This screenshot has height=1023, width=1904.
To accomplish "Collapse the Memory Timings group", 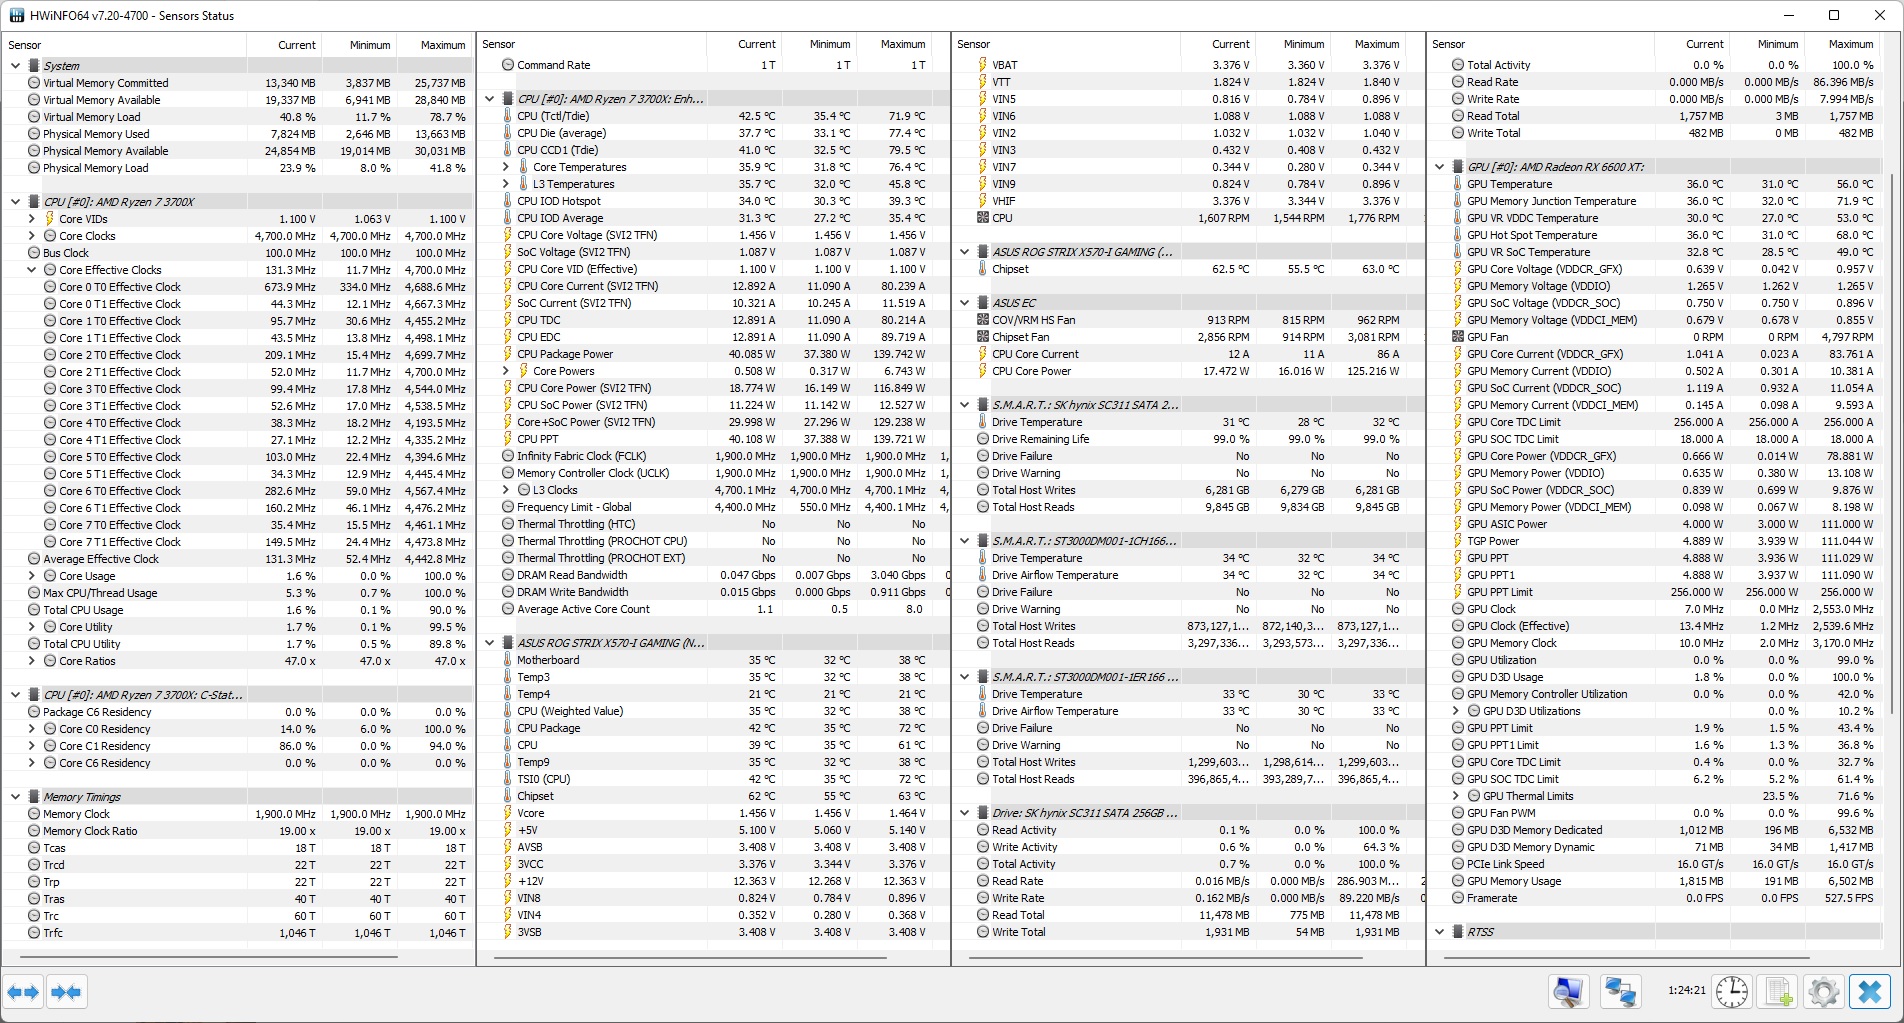I will [15, 797].
